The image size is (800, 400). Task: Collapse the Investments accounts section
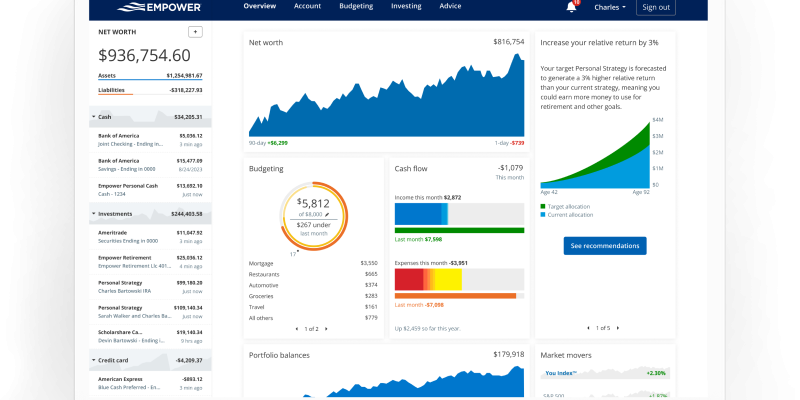point(94,214)
